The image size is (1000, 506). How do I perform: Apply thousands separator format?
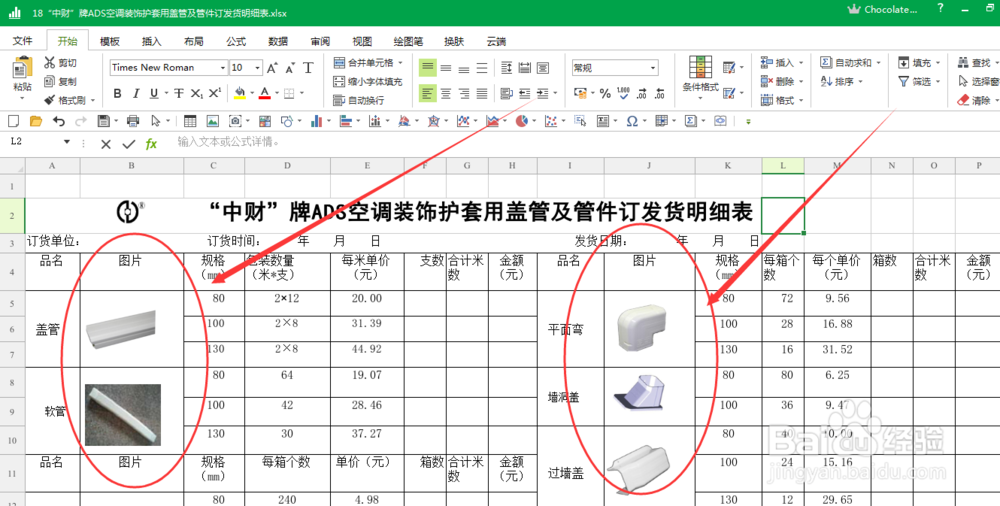[x=623, y=94]
